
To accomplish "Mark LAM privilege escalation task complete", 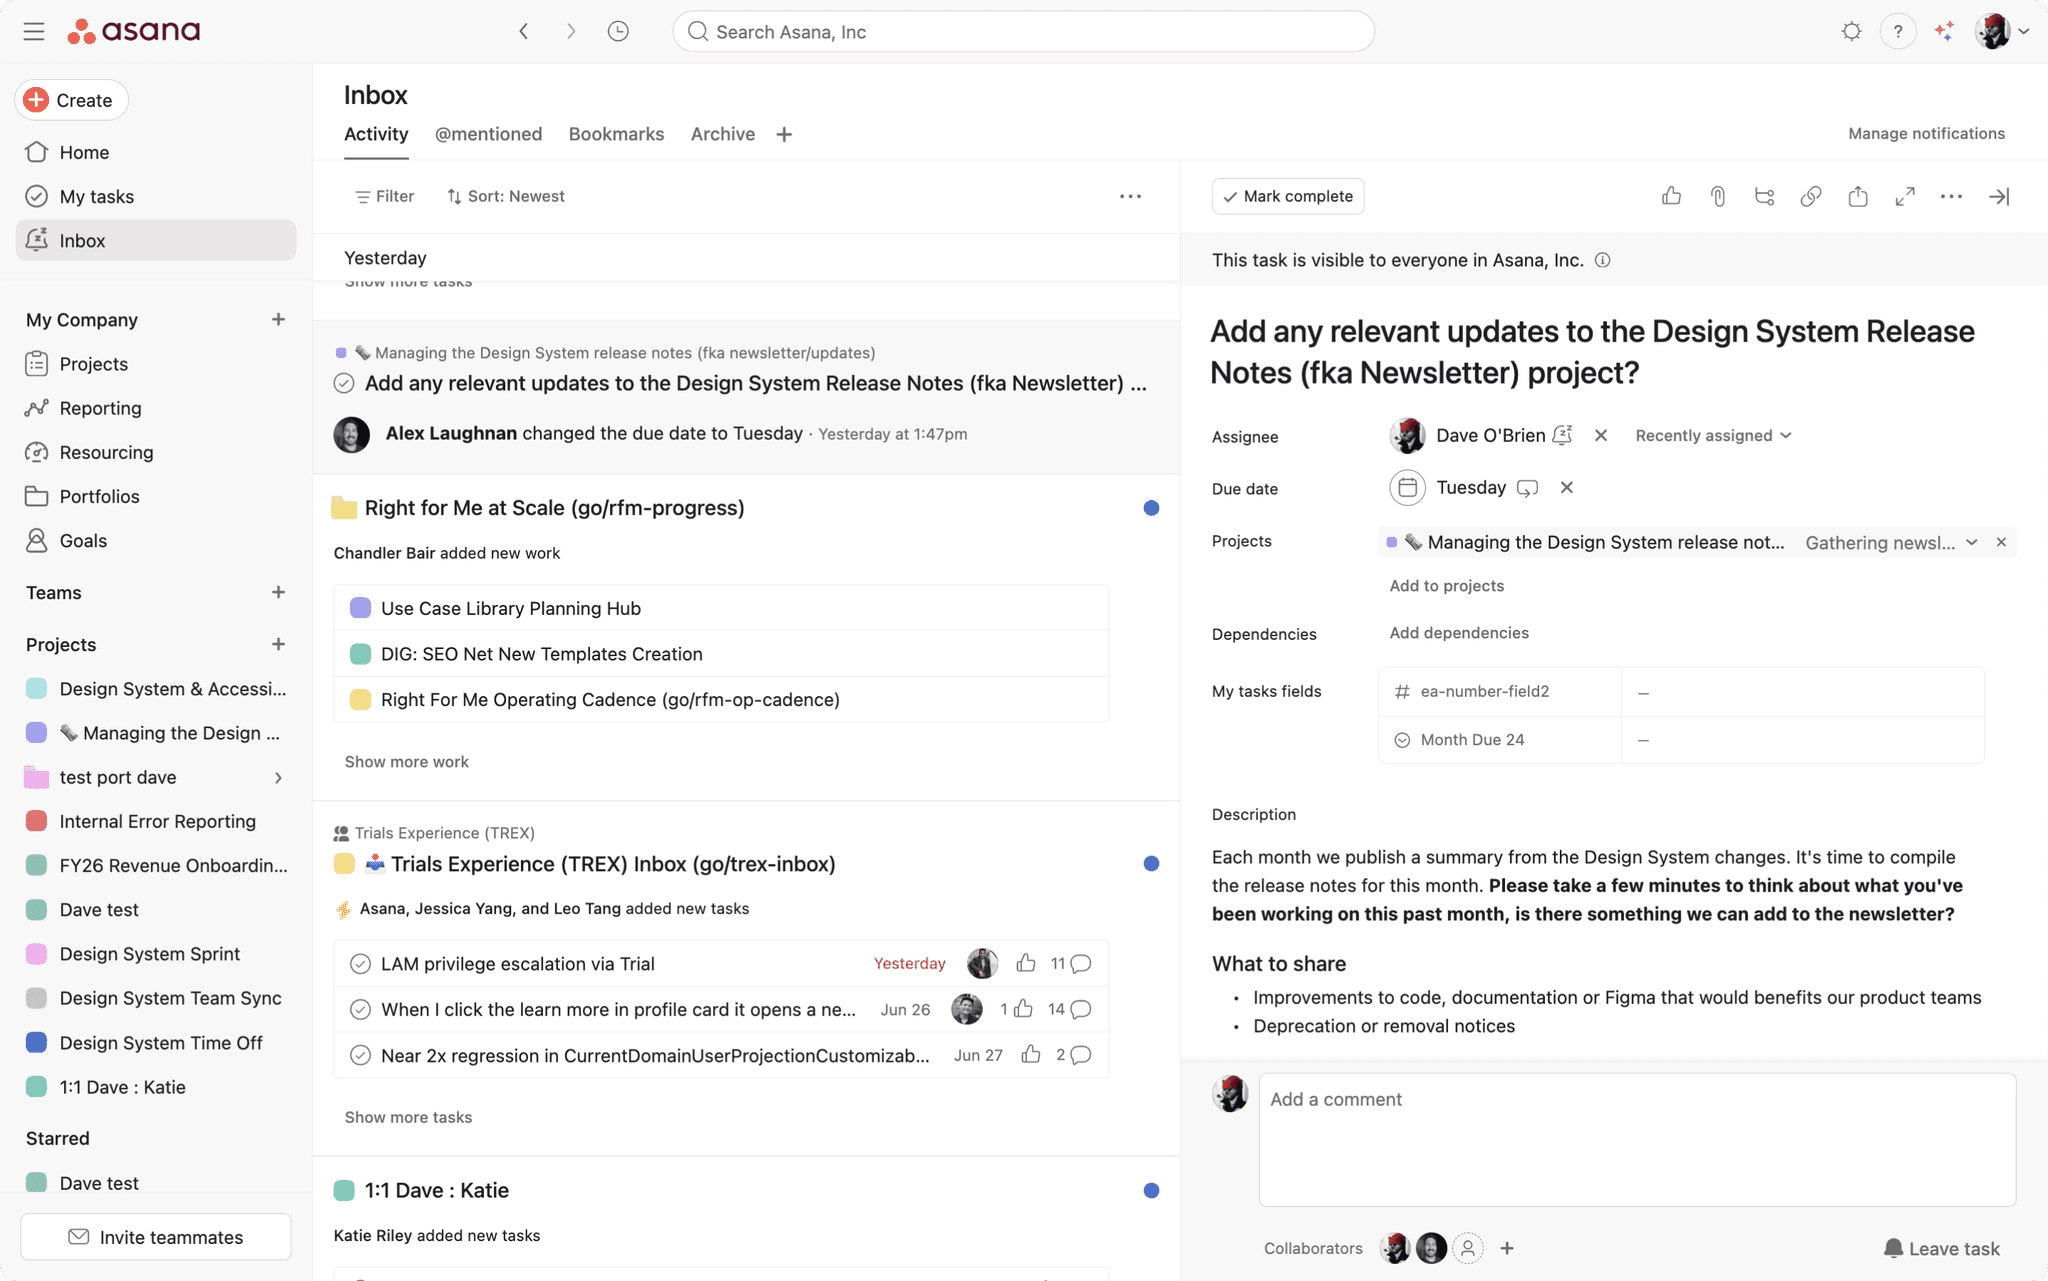I will (x=360, y=964).
